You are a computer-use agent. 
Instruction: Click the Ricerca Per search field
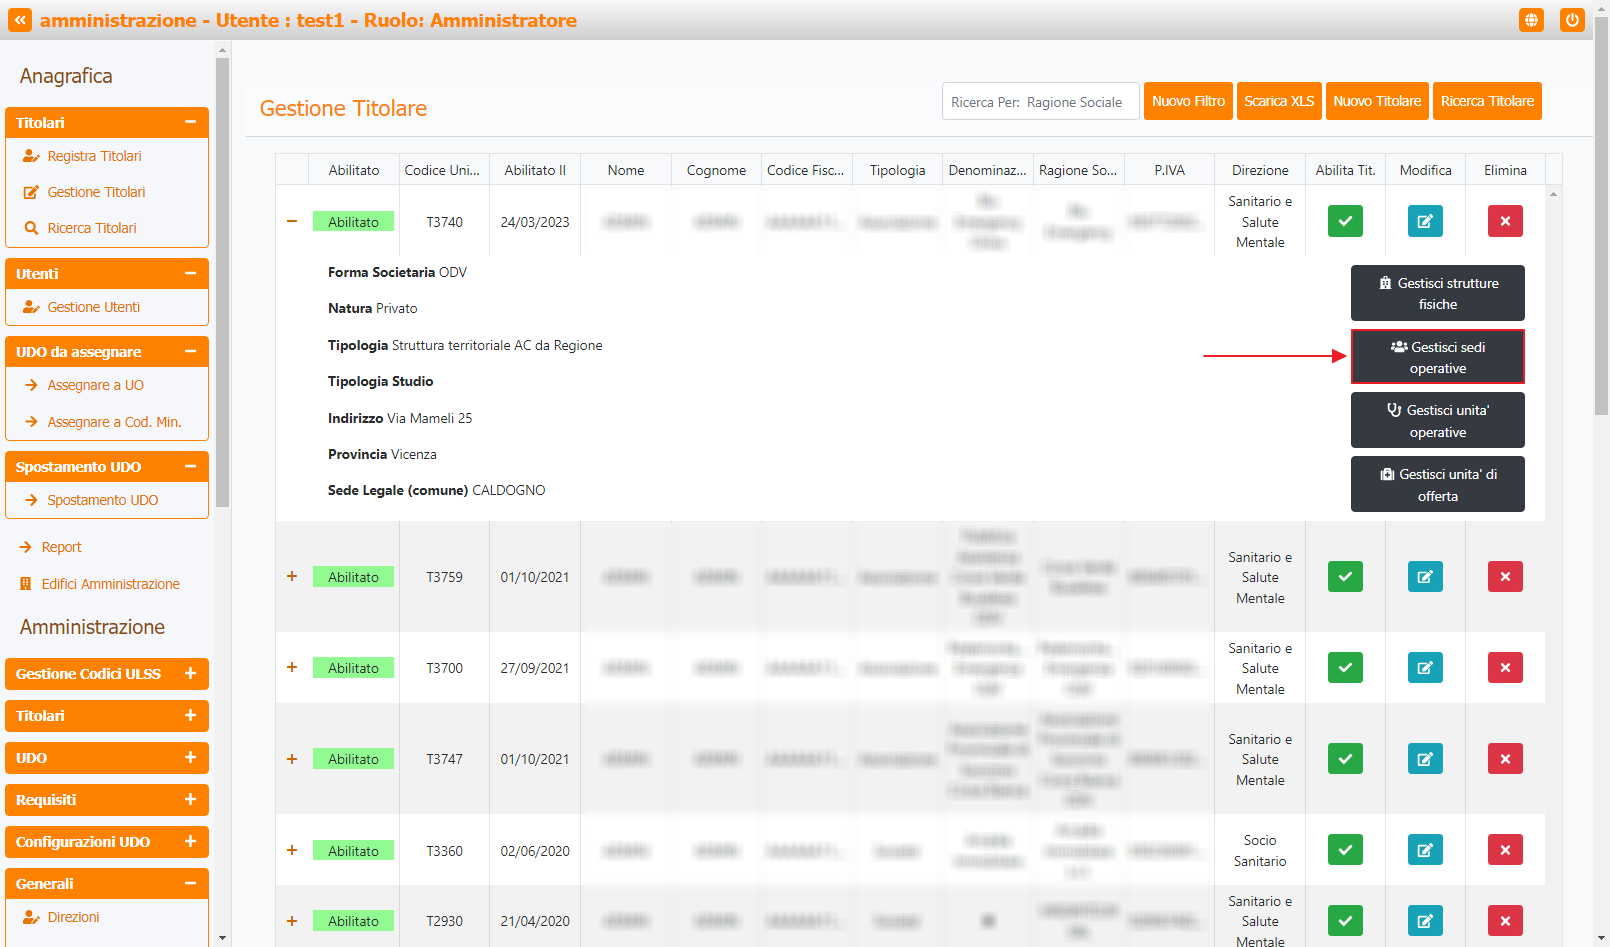click(1040, 102)
